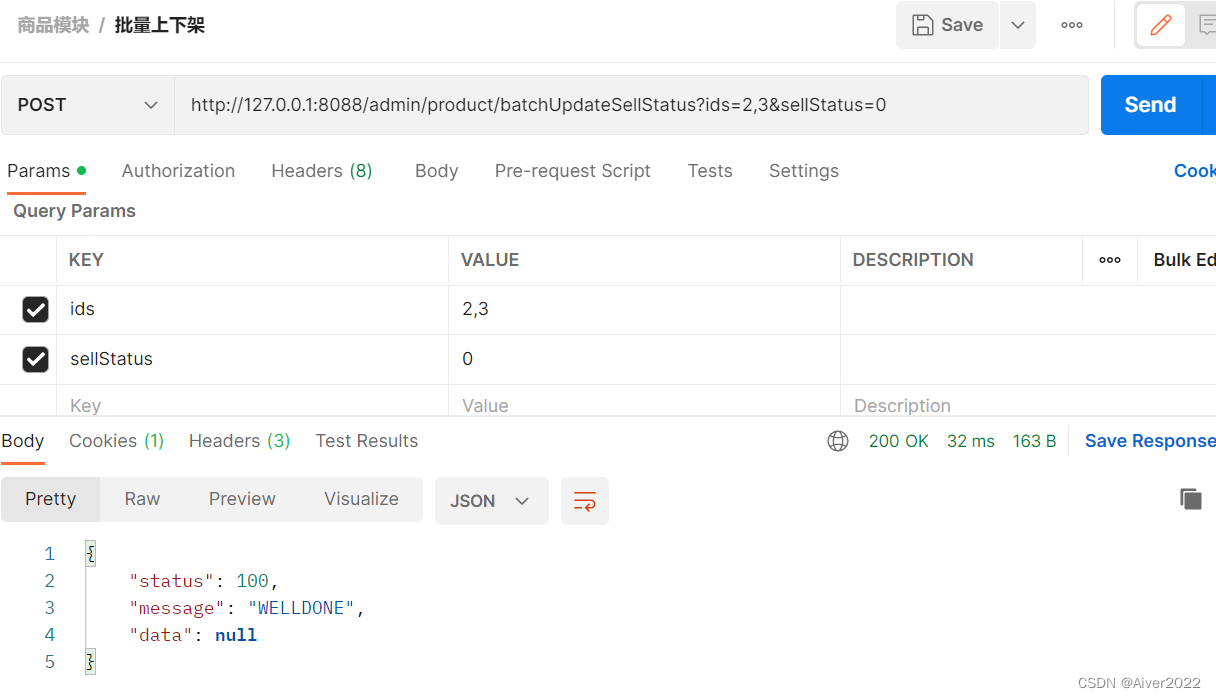Click the Save button

point(947,25)
